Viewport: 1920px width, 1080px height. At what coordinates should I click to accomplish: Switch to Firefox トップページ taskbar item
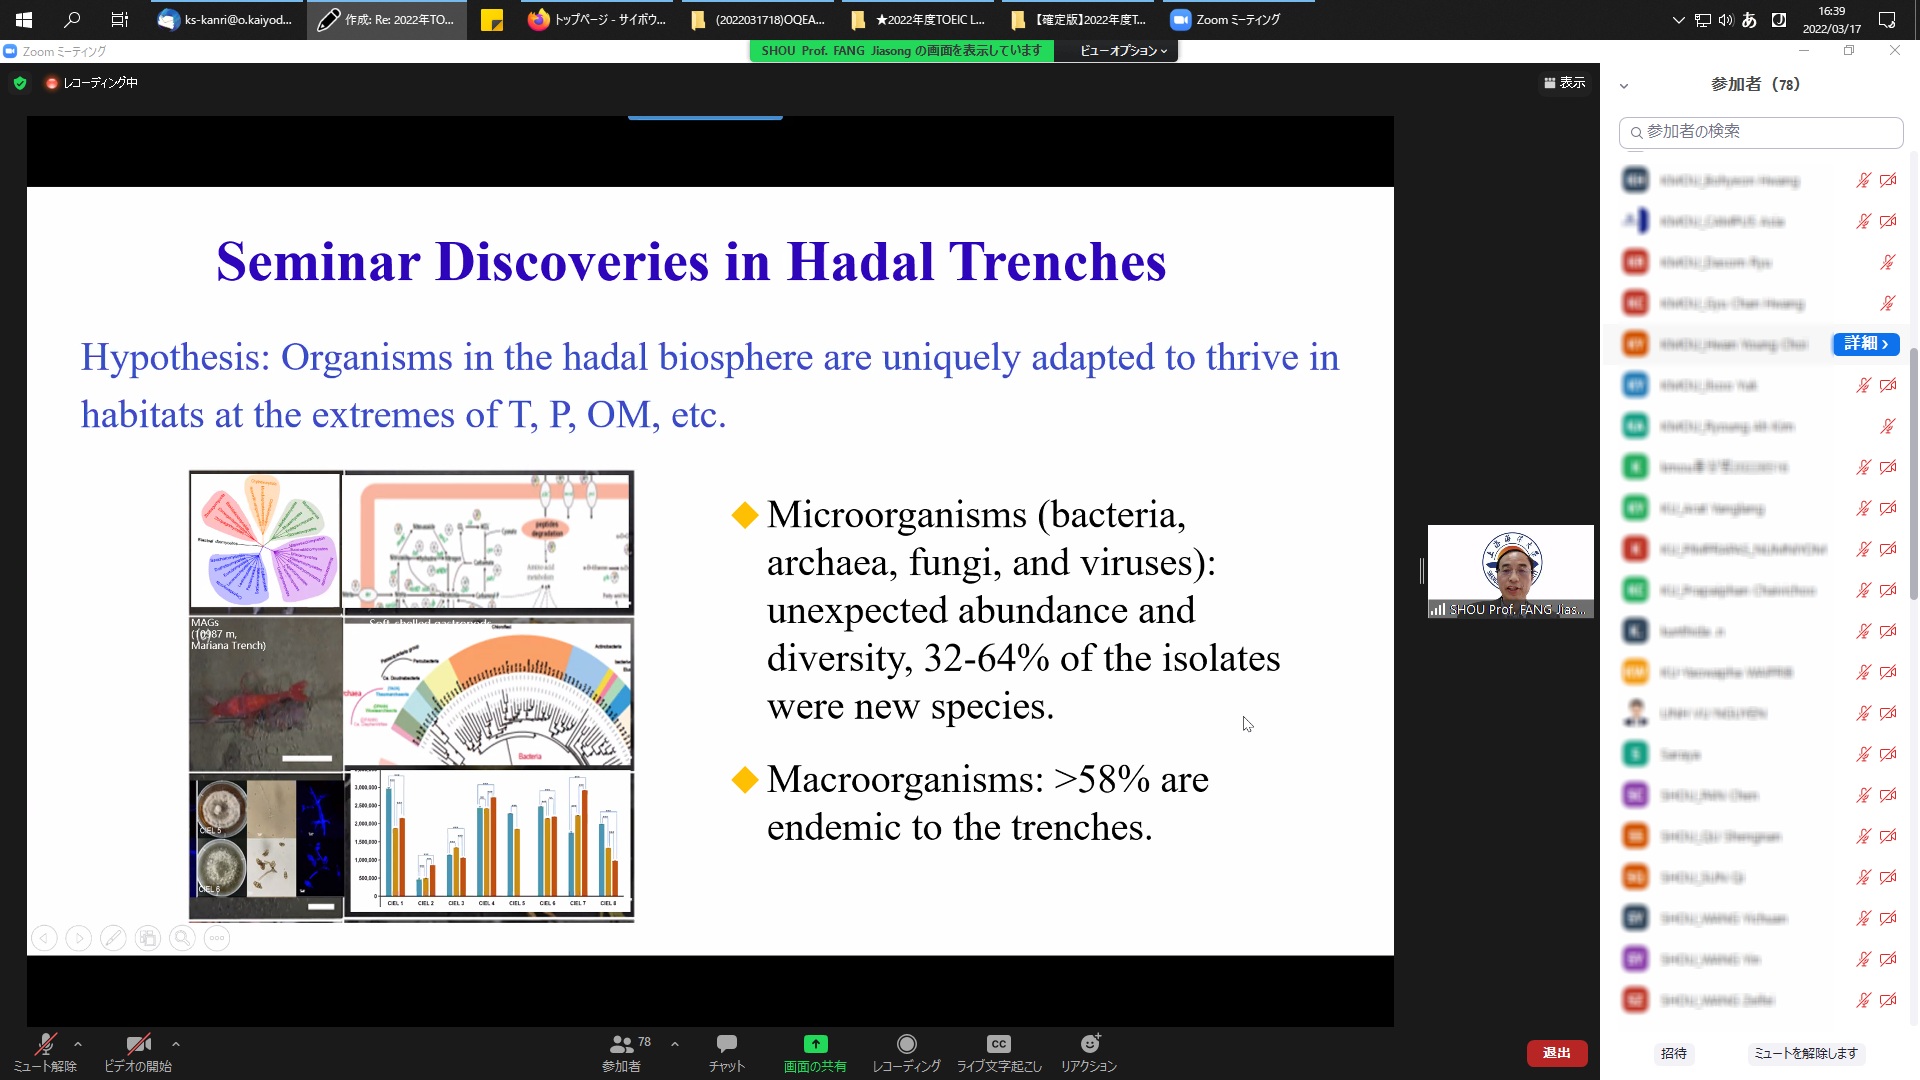[x=598, y=20]
